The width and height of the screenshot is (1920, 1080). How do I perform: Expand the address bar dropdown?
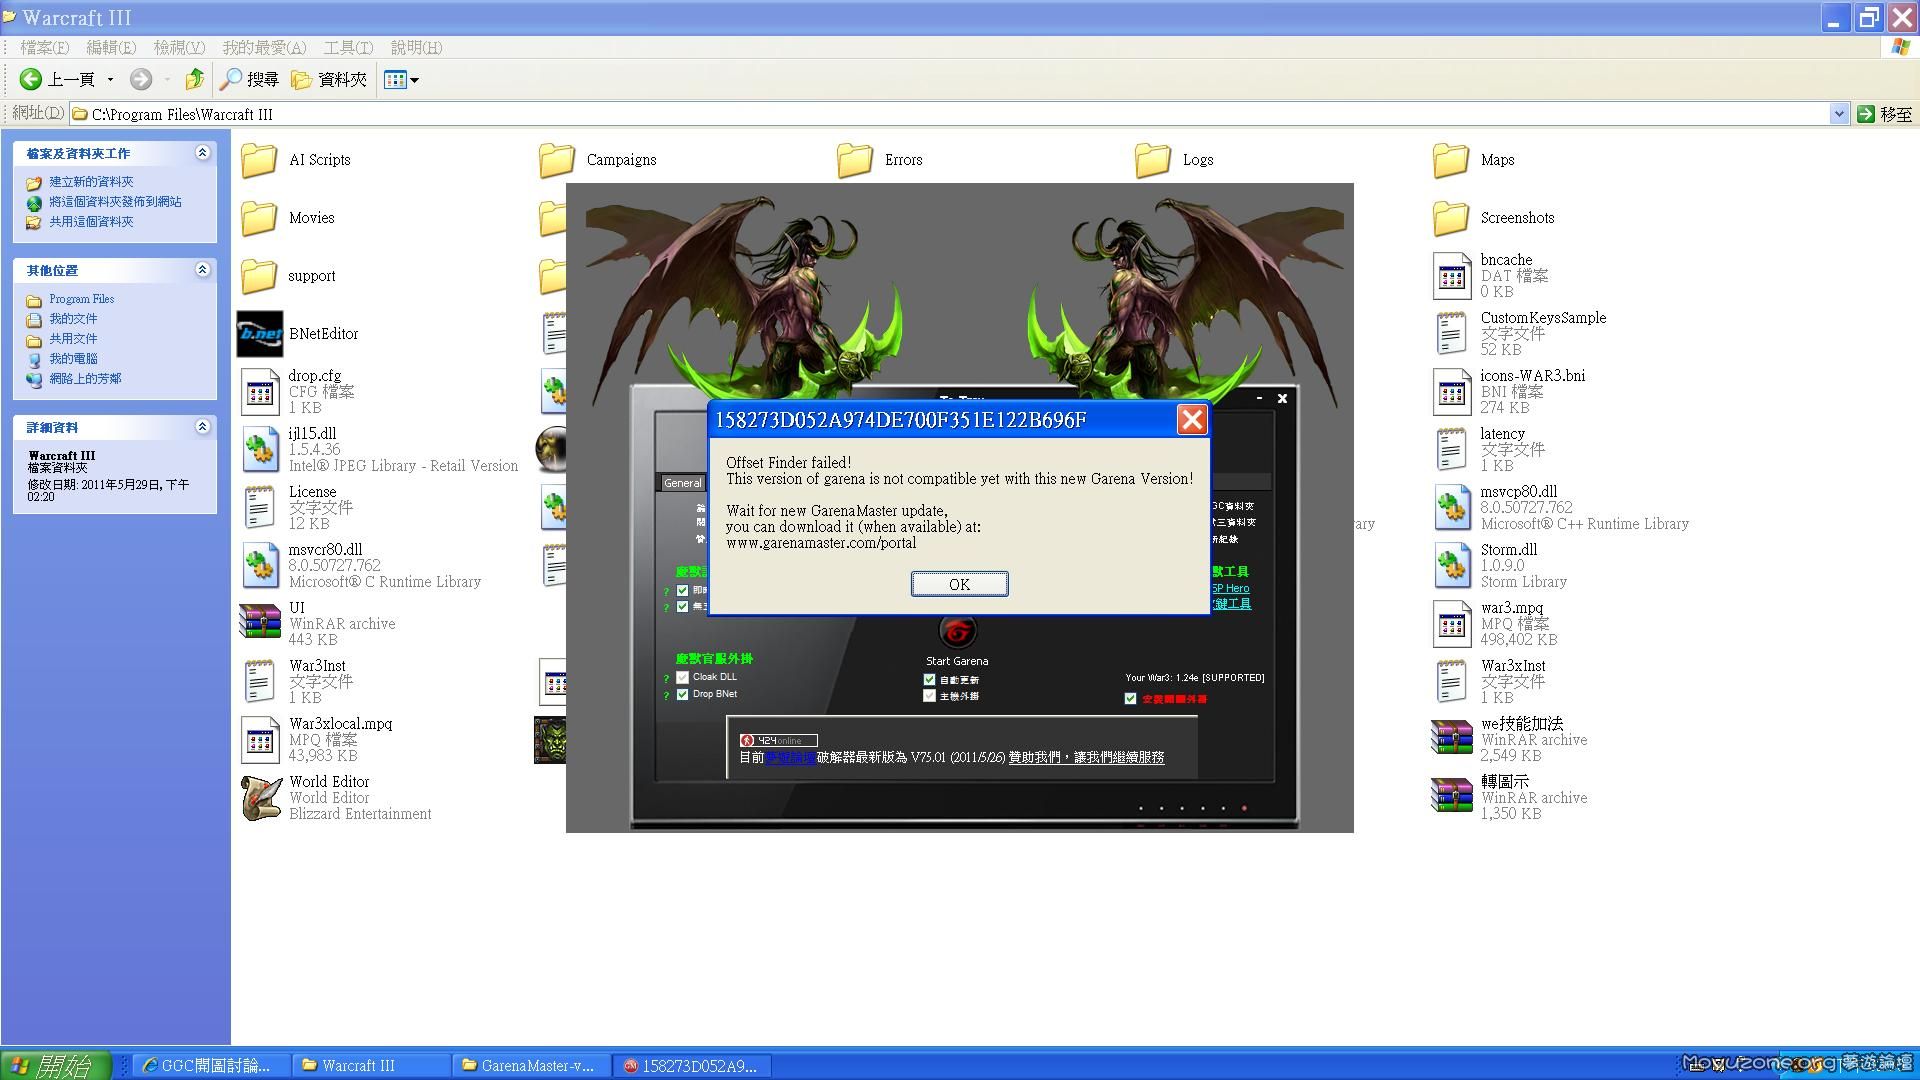1838,114
